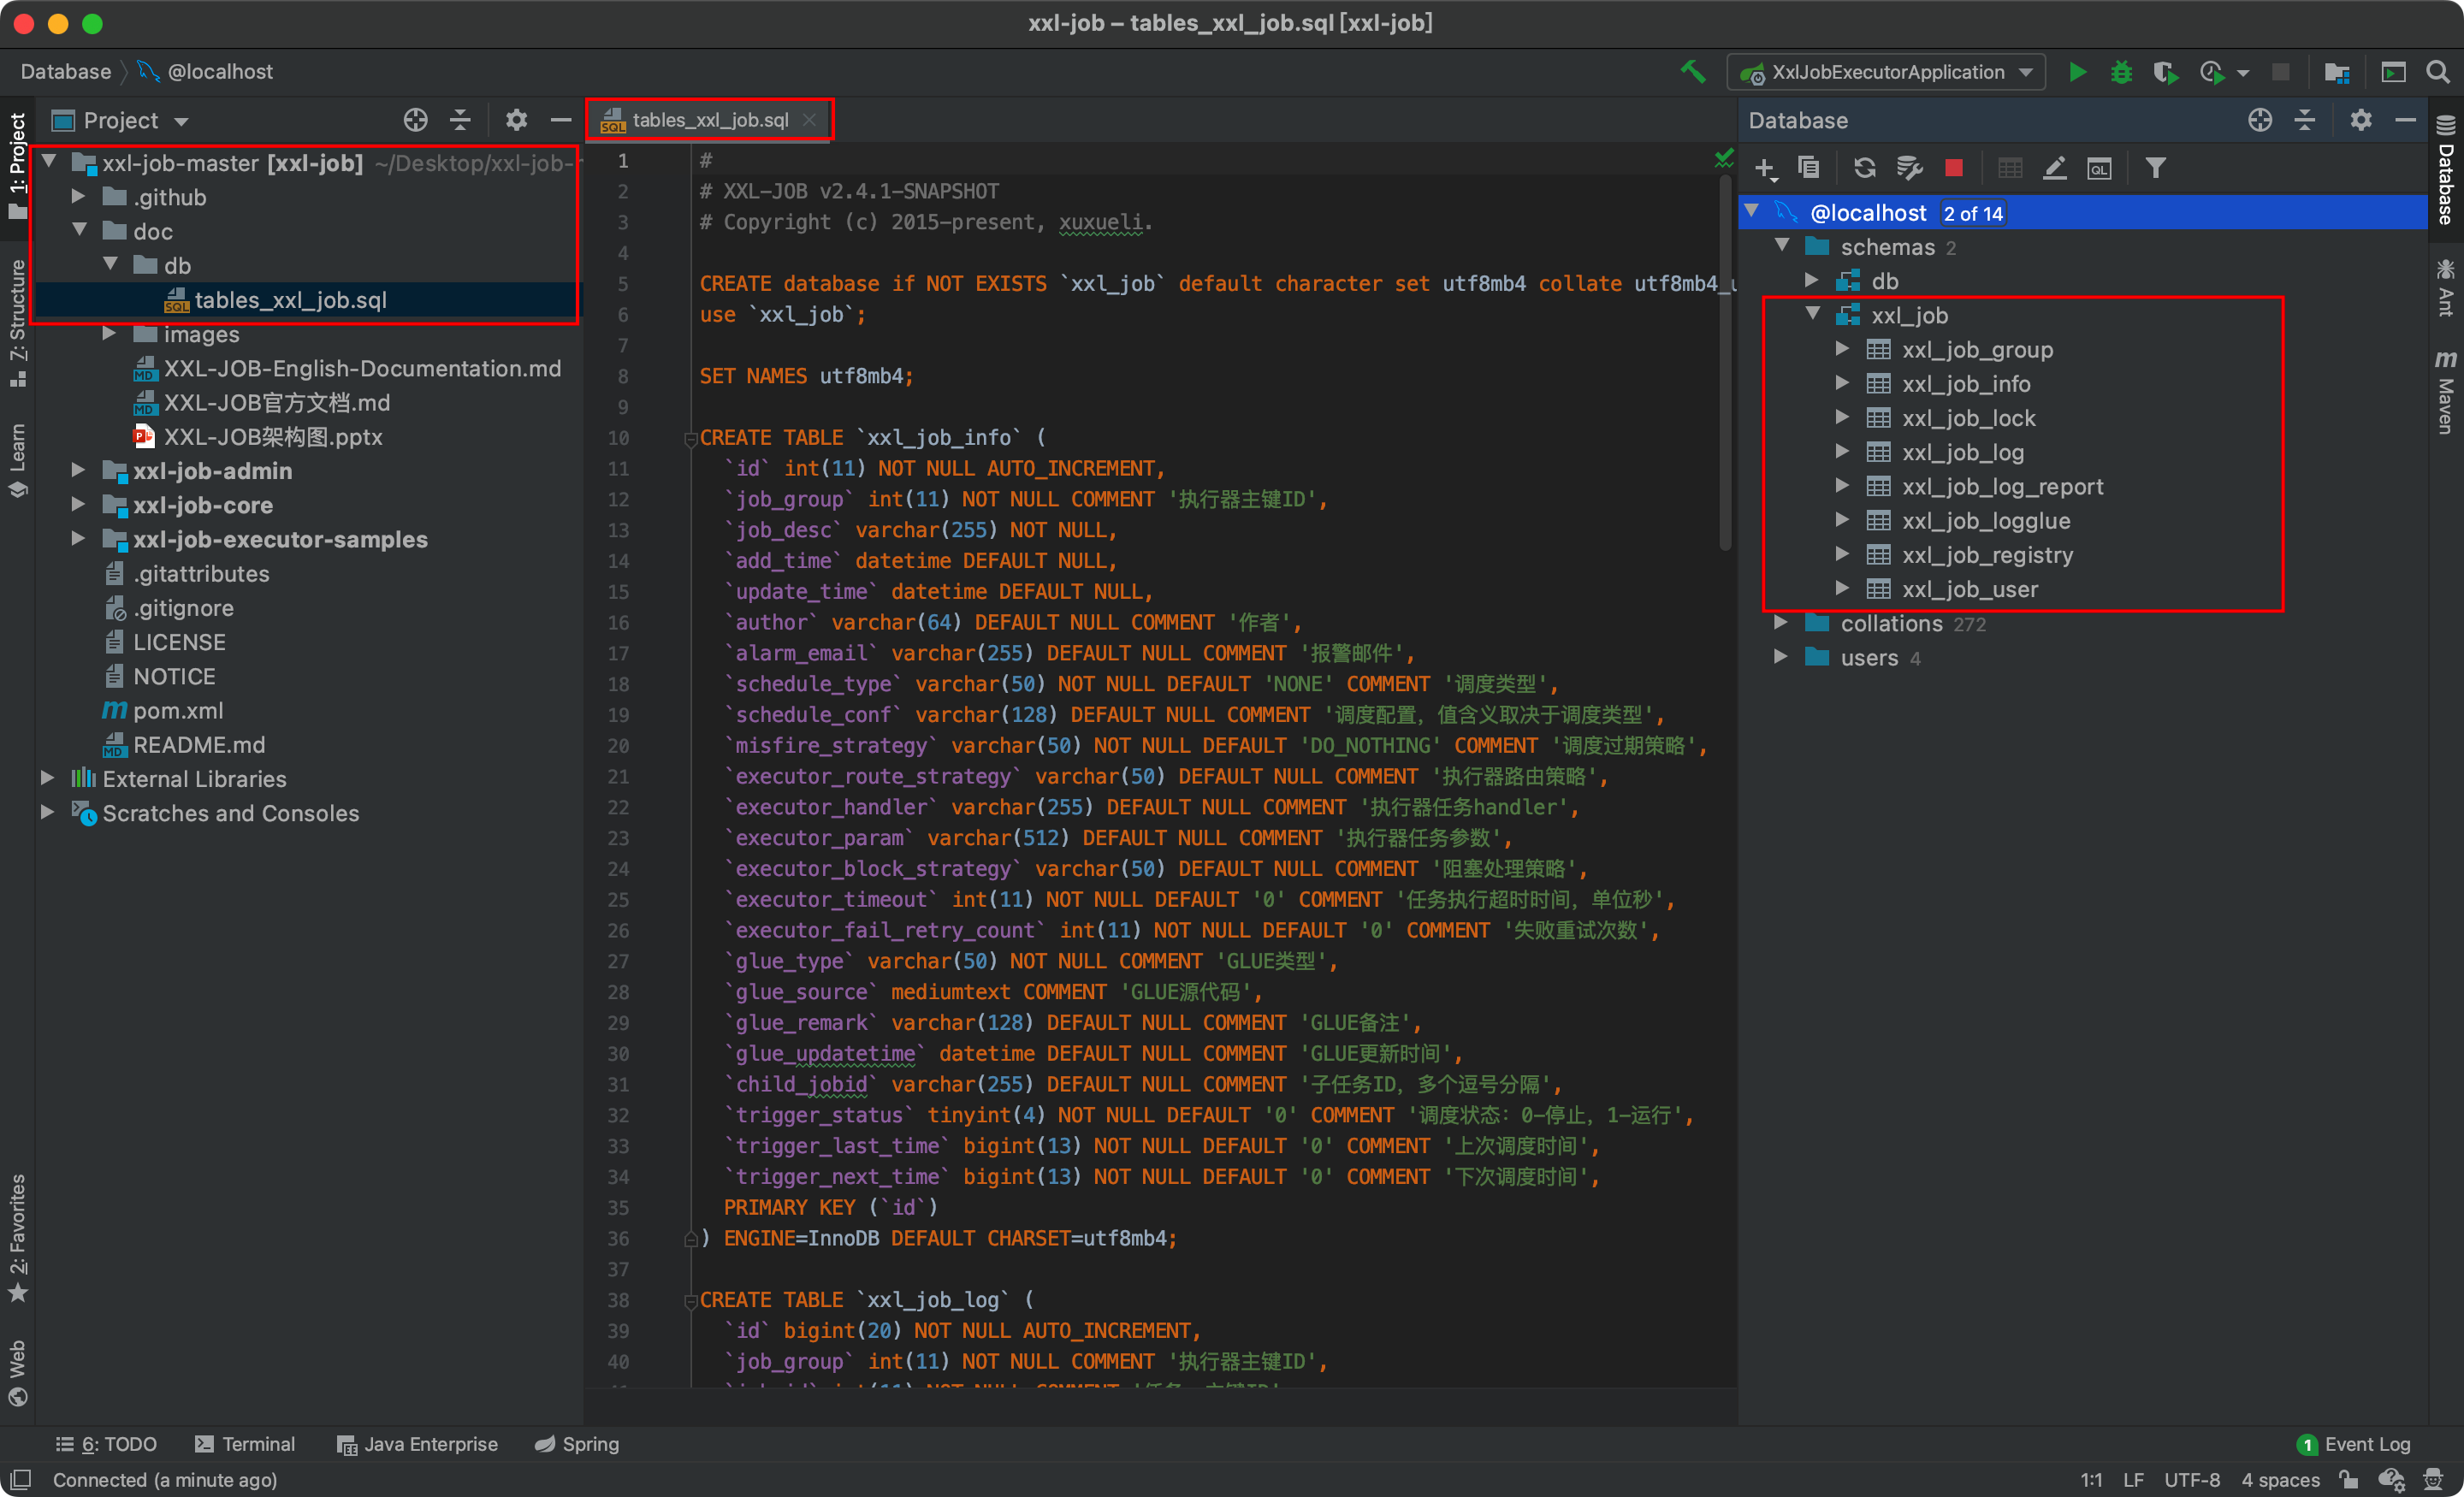Image resolution: width=2464 pixels, height=1497 pixels.
Task: Select Scratches and Consoles node
Action: (x=230, y=813)
